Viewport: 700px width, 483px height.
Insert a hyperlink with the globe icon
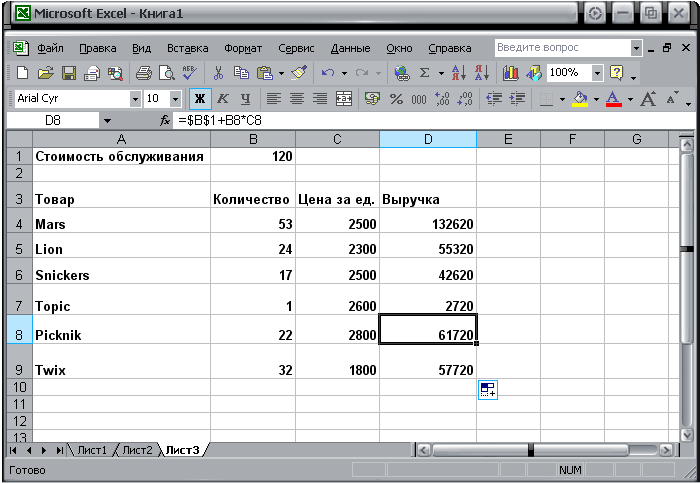pyautogui.click(x=402, y=72)
